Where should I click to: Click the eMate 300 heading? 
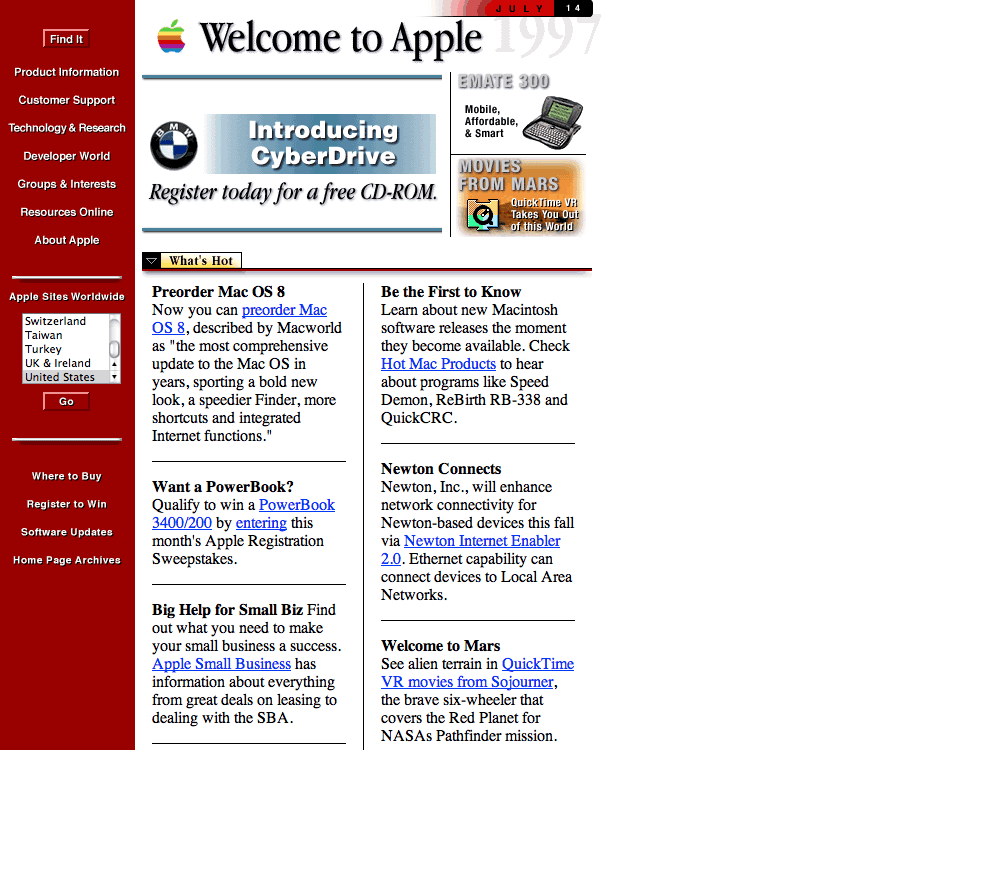click(x=504, y=82)
